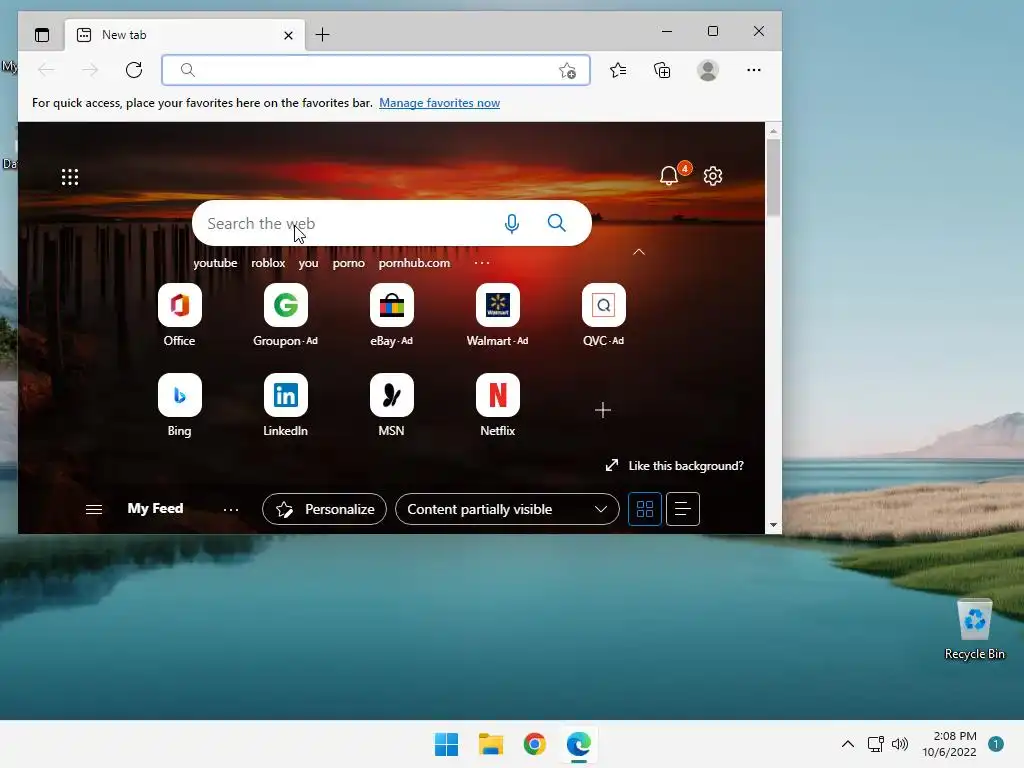Add this page to favorites star
This screenshot has width=1024, height=768.
point(568,71)
